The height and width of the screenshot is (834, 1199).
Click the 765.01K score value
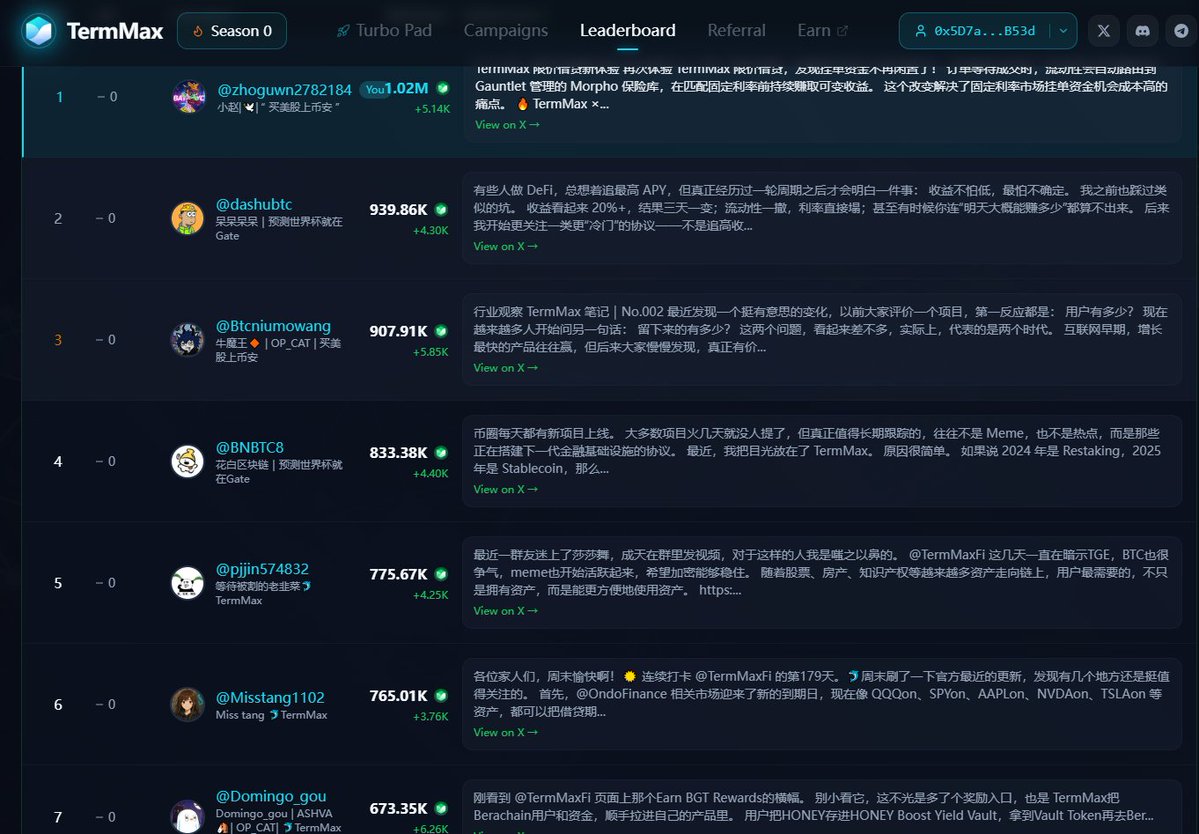point(398,696)
